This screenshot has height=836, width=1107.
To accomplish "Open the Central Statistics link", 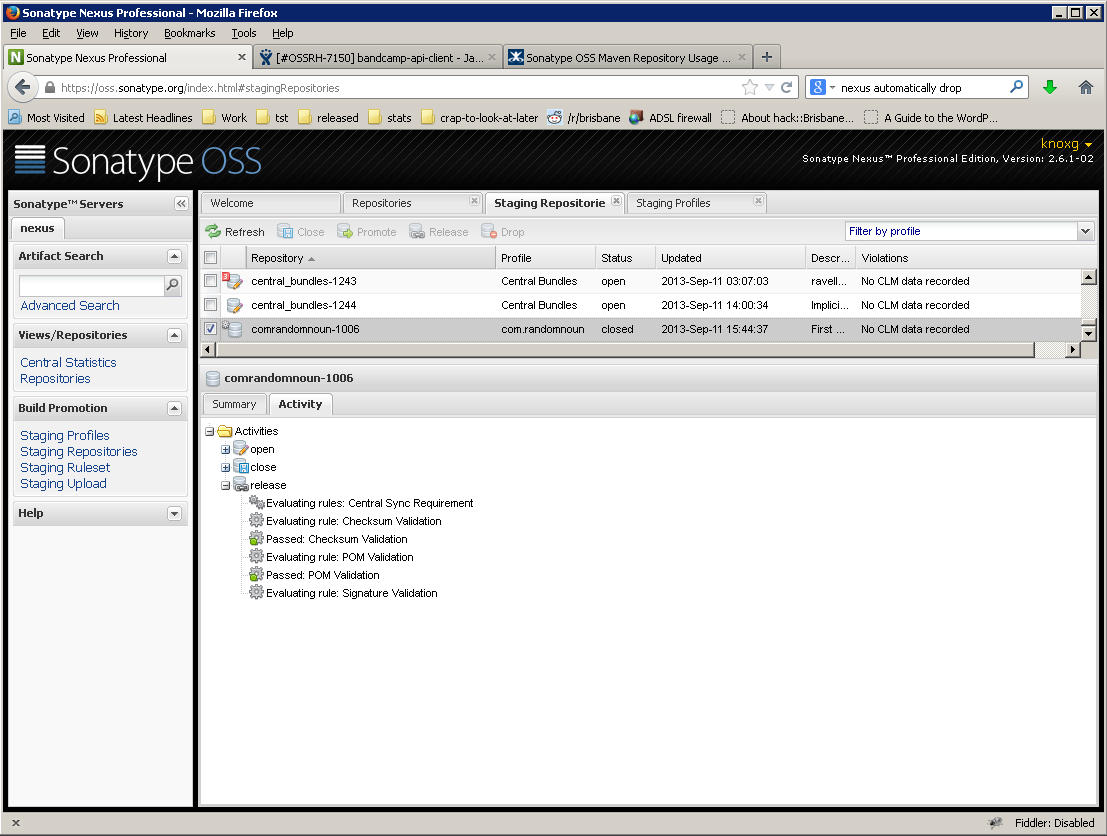I will click(68, 362).
